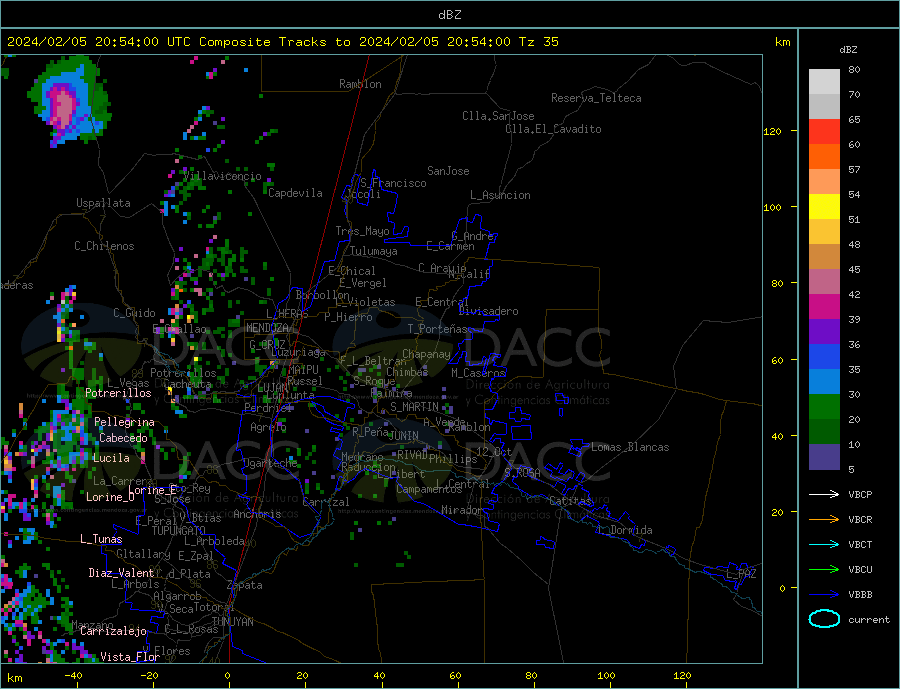This screenshot has width=900, height=689.
Task: Click the 60 tick on the bottom axis
Action: pos(455,675)
